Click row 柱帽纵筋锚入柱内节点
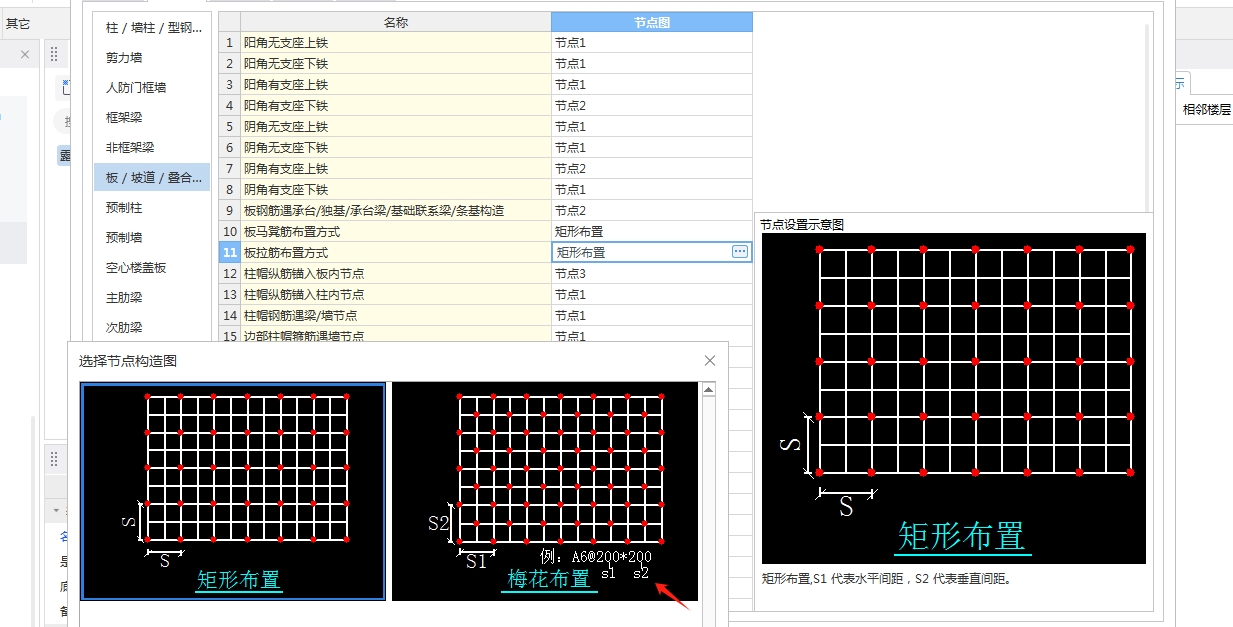This screenshot has height=627, width=1233. coord(396,295)
